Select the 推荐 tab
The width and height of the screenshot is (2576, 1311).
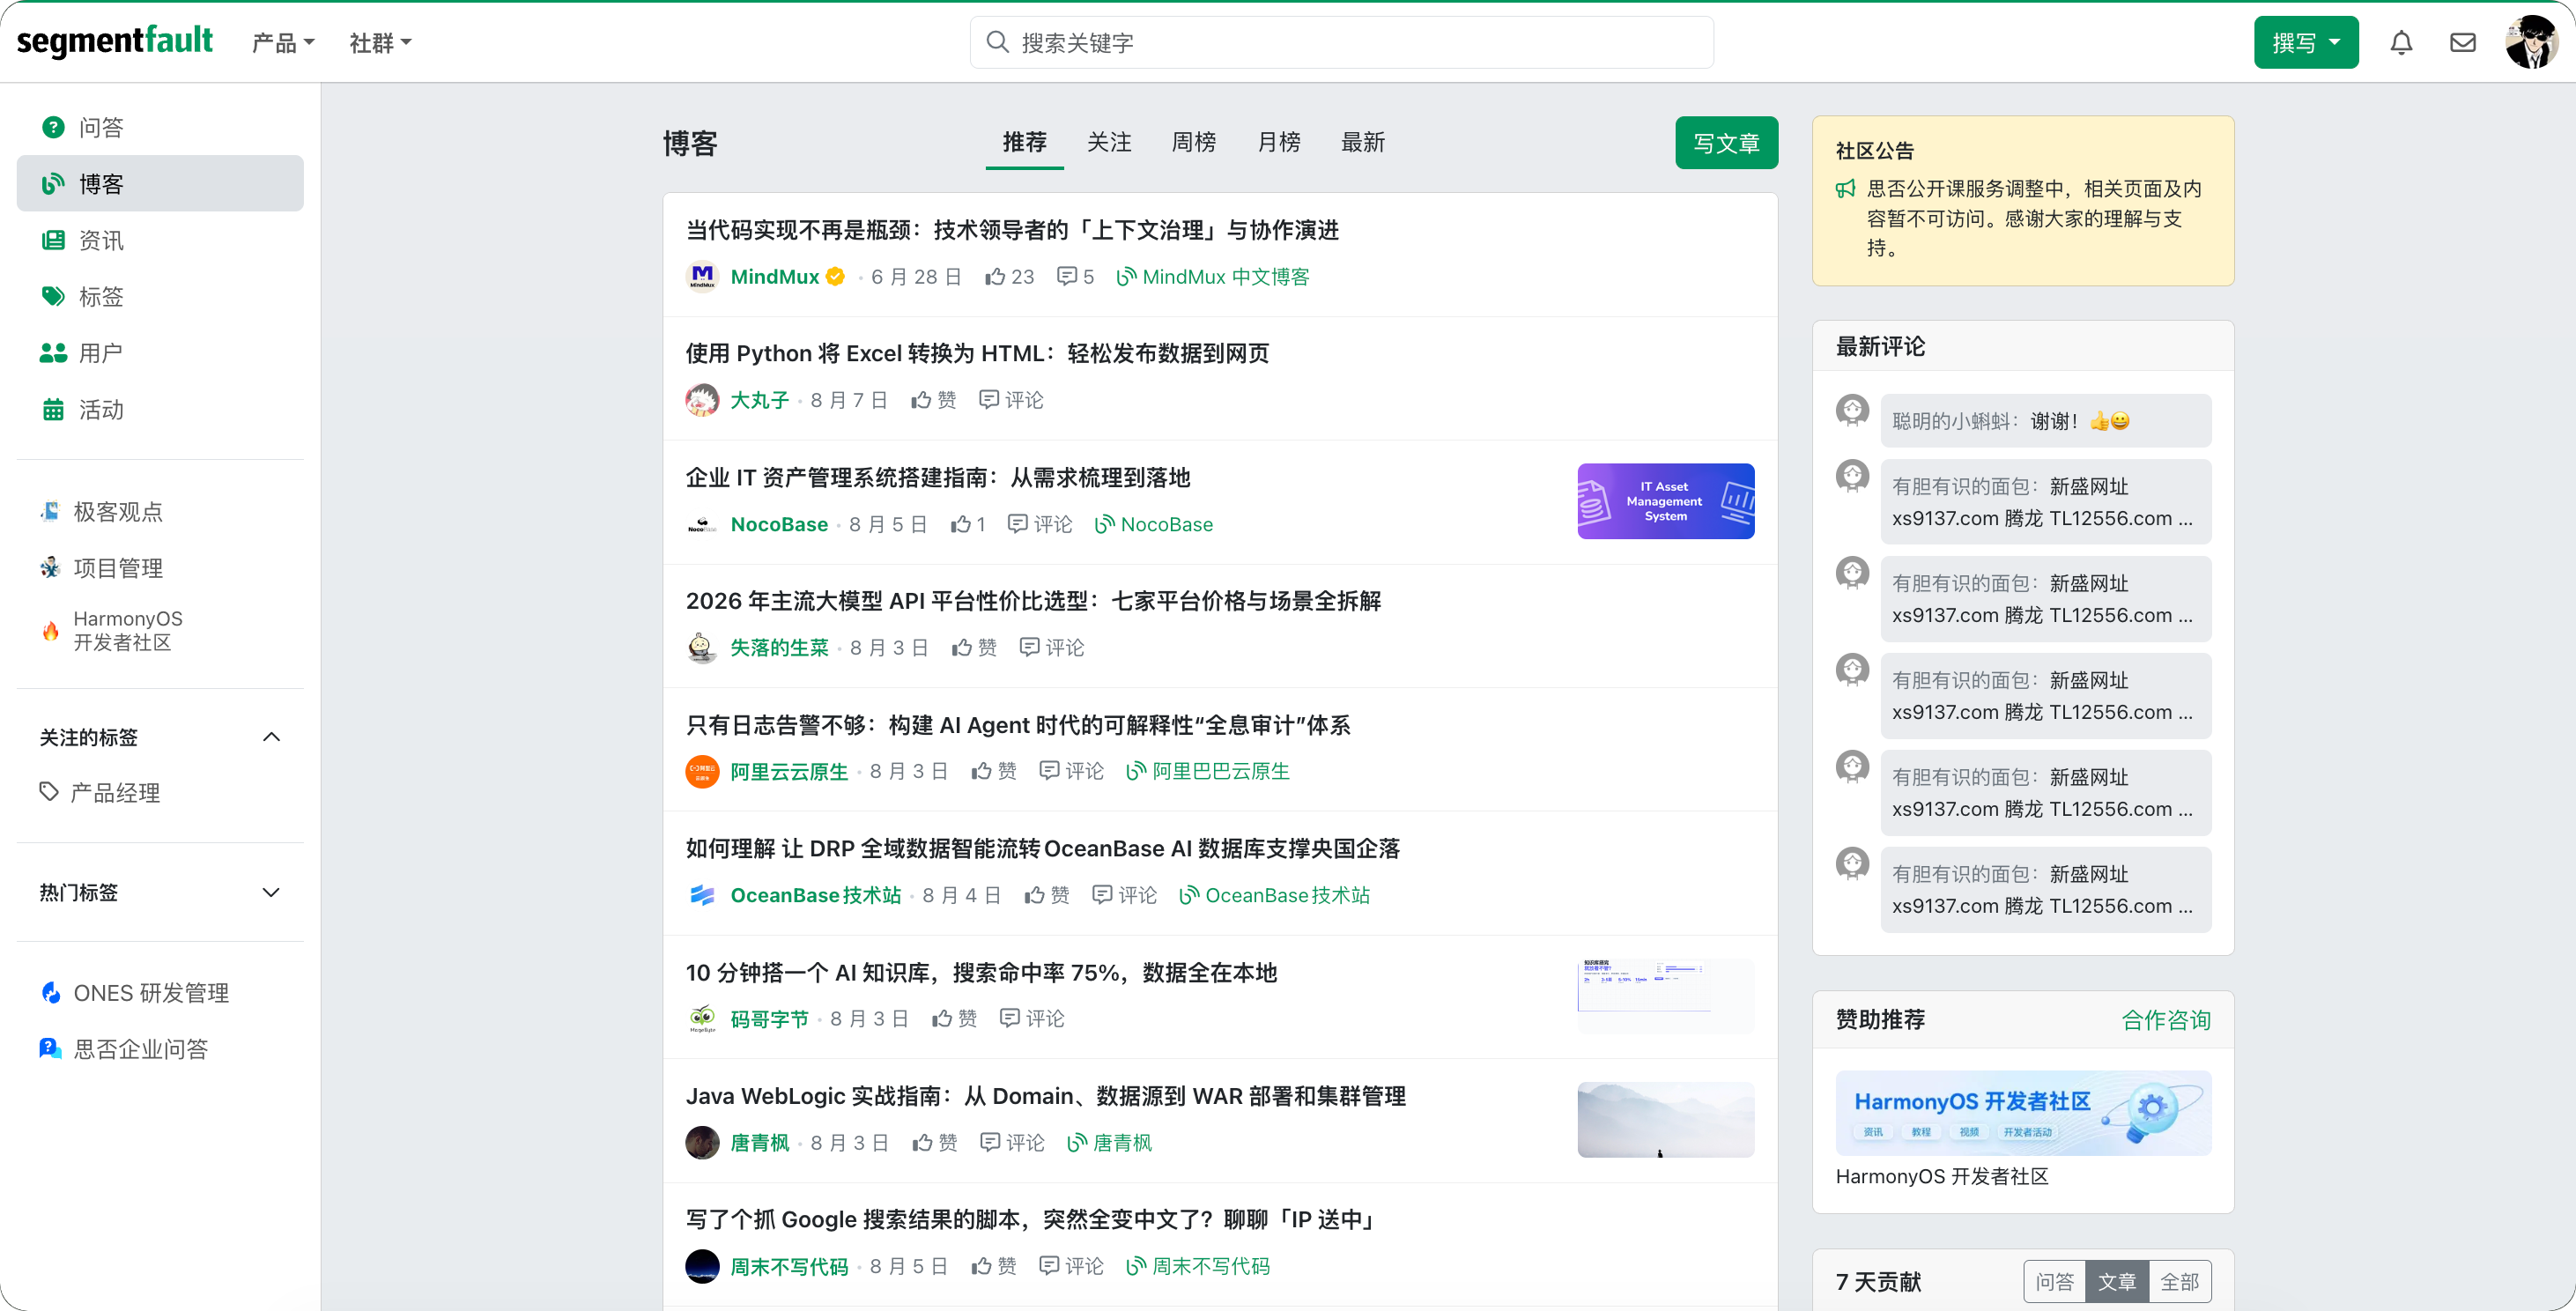[x=1024, y=142]
